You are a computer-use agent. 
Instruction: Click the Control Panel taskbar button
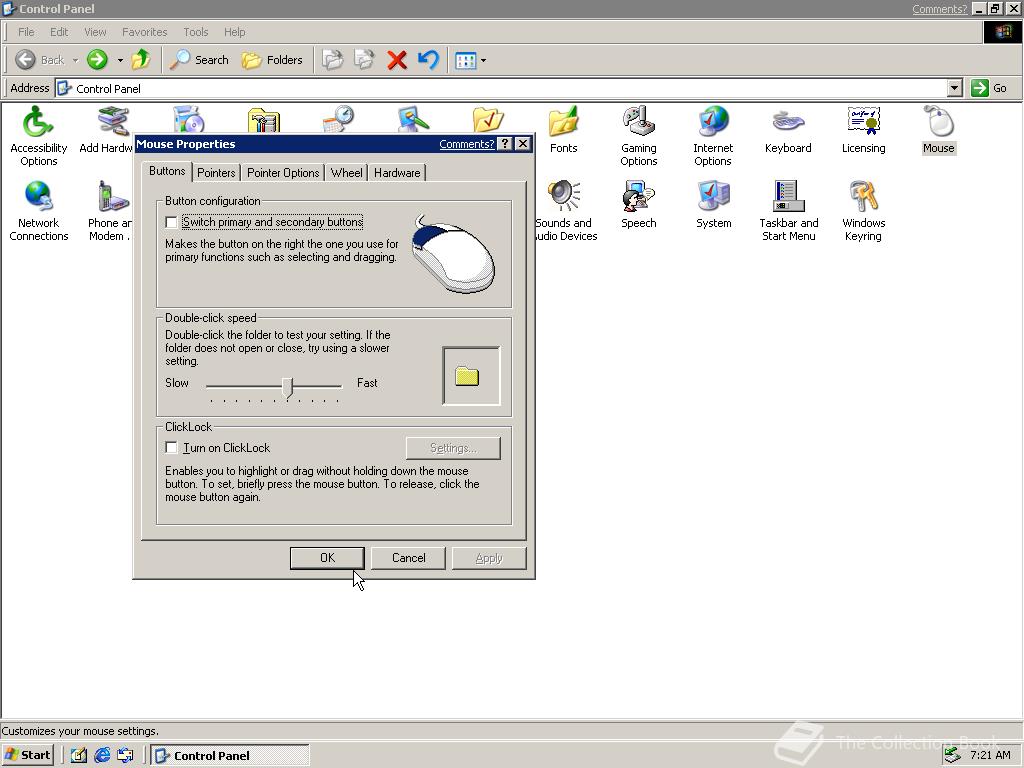tap(230, 756)
